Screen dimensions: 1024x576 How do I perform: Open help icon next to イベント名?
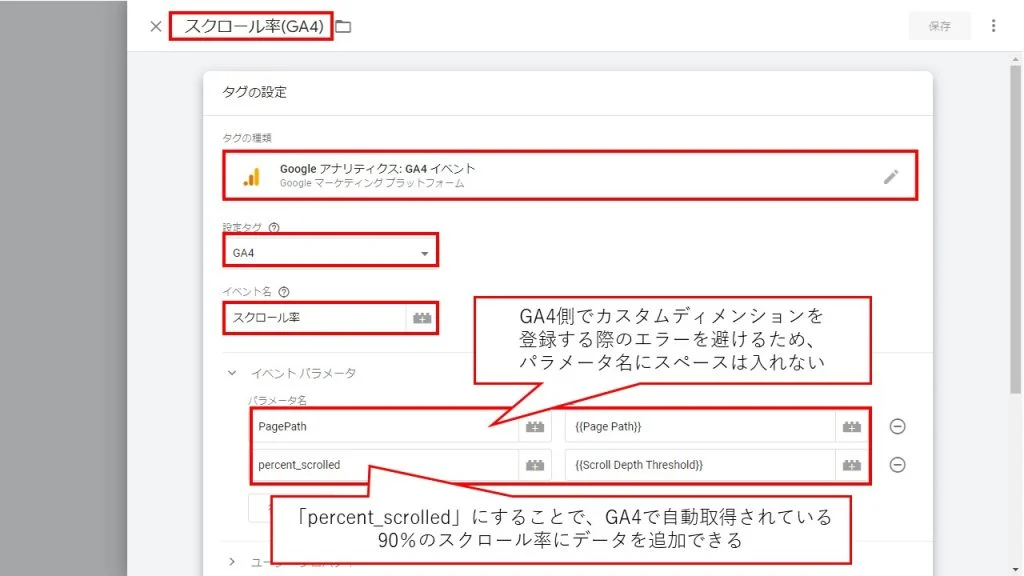pyautogui.click(x=284, y=292)
